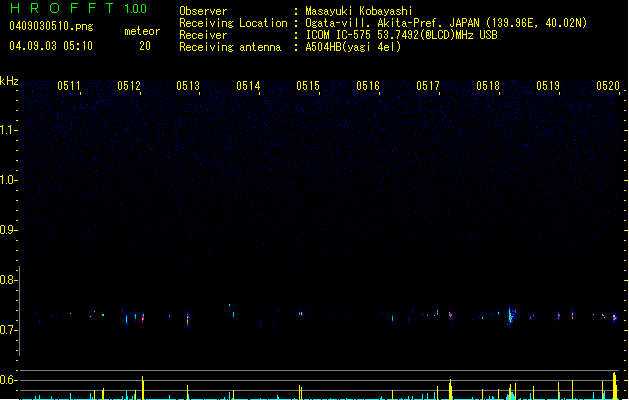This screenshot has height=400, width=629.
Task: Click the meteor count value 20
Action: (x=145, y=46)
